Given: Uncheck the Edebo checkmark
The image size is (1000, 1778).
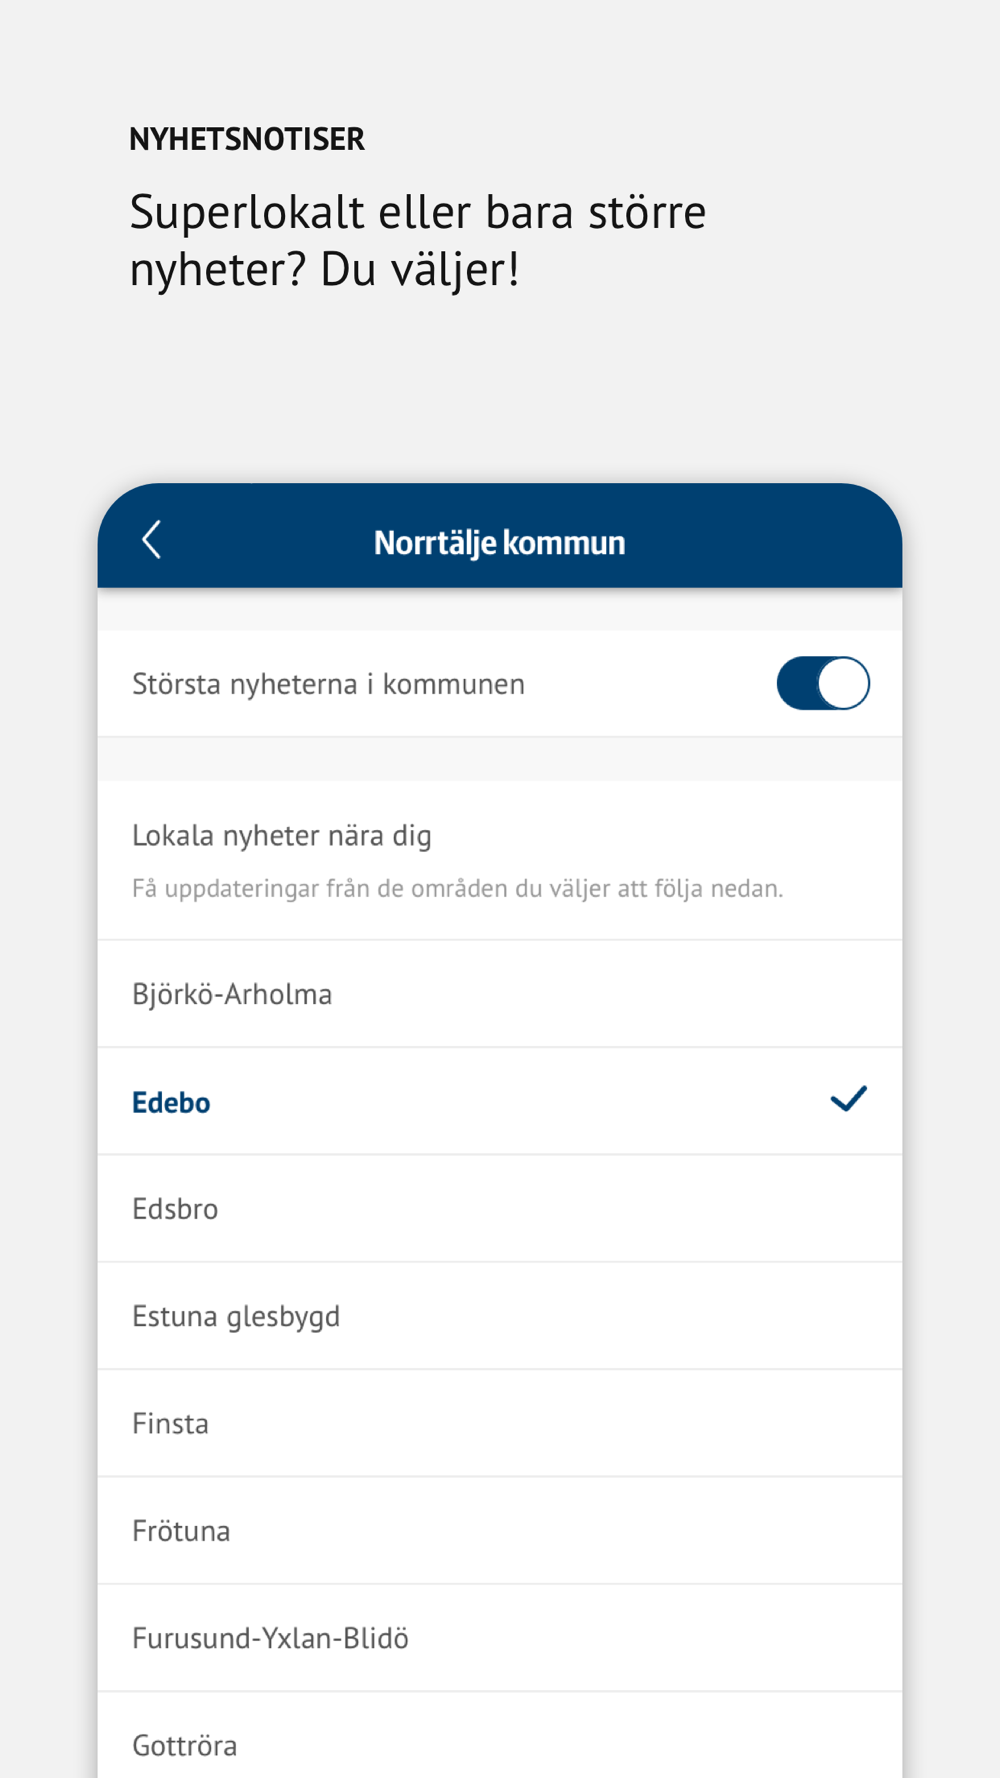Looking at the screenshot, I should click(x=848, y=1100).
